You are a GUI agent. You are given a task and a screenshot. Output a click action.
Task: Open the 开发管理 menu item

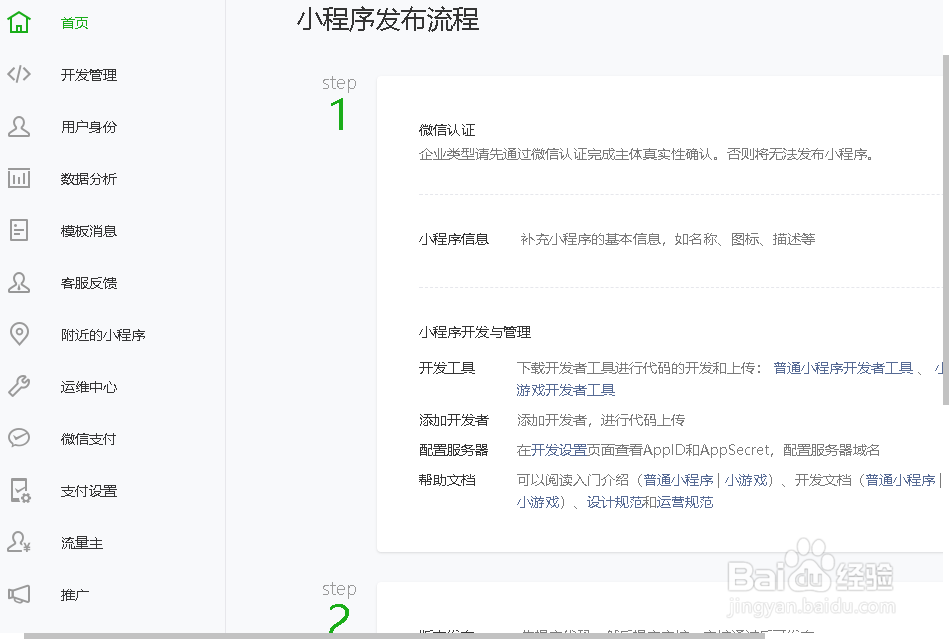coord(89,75)
